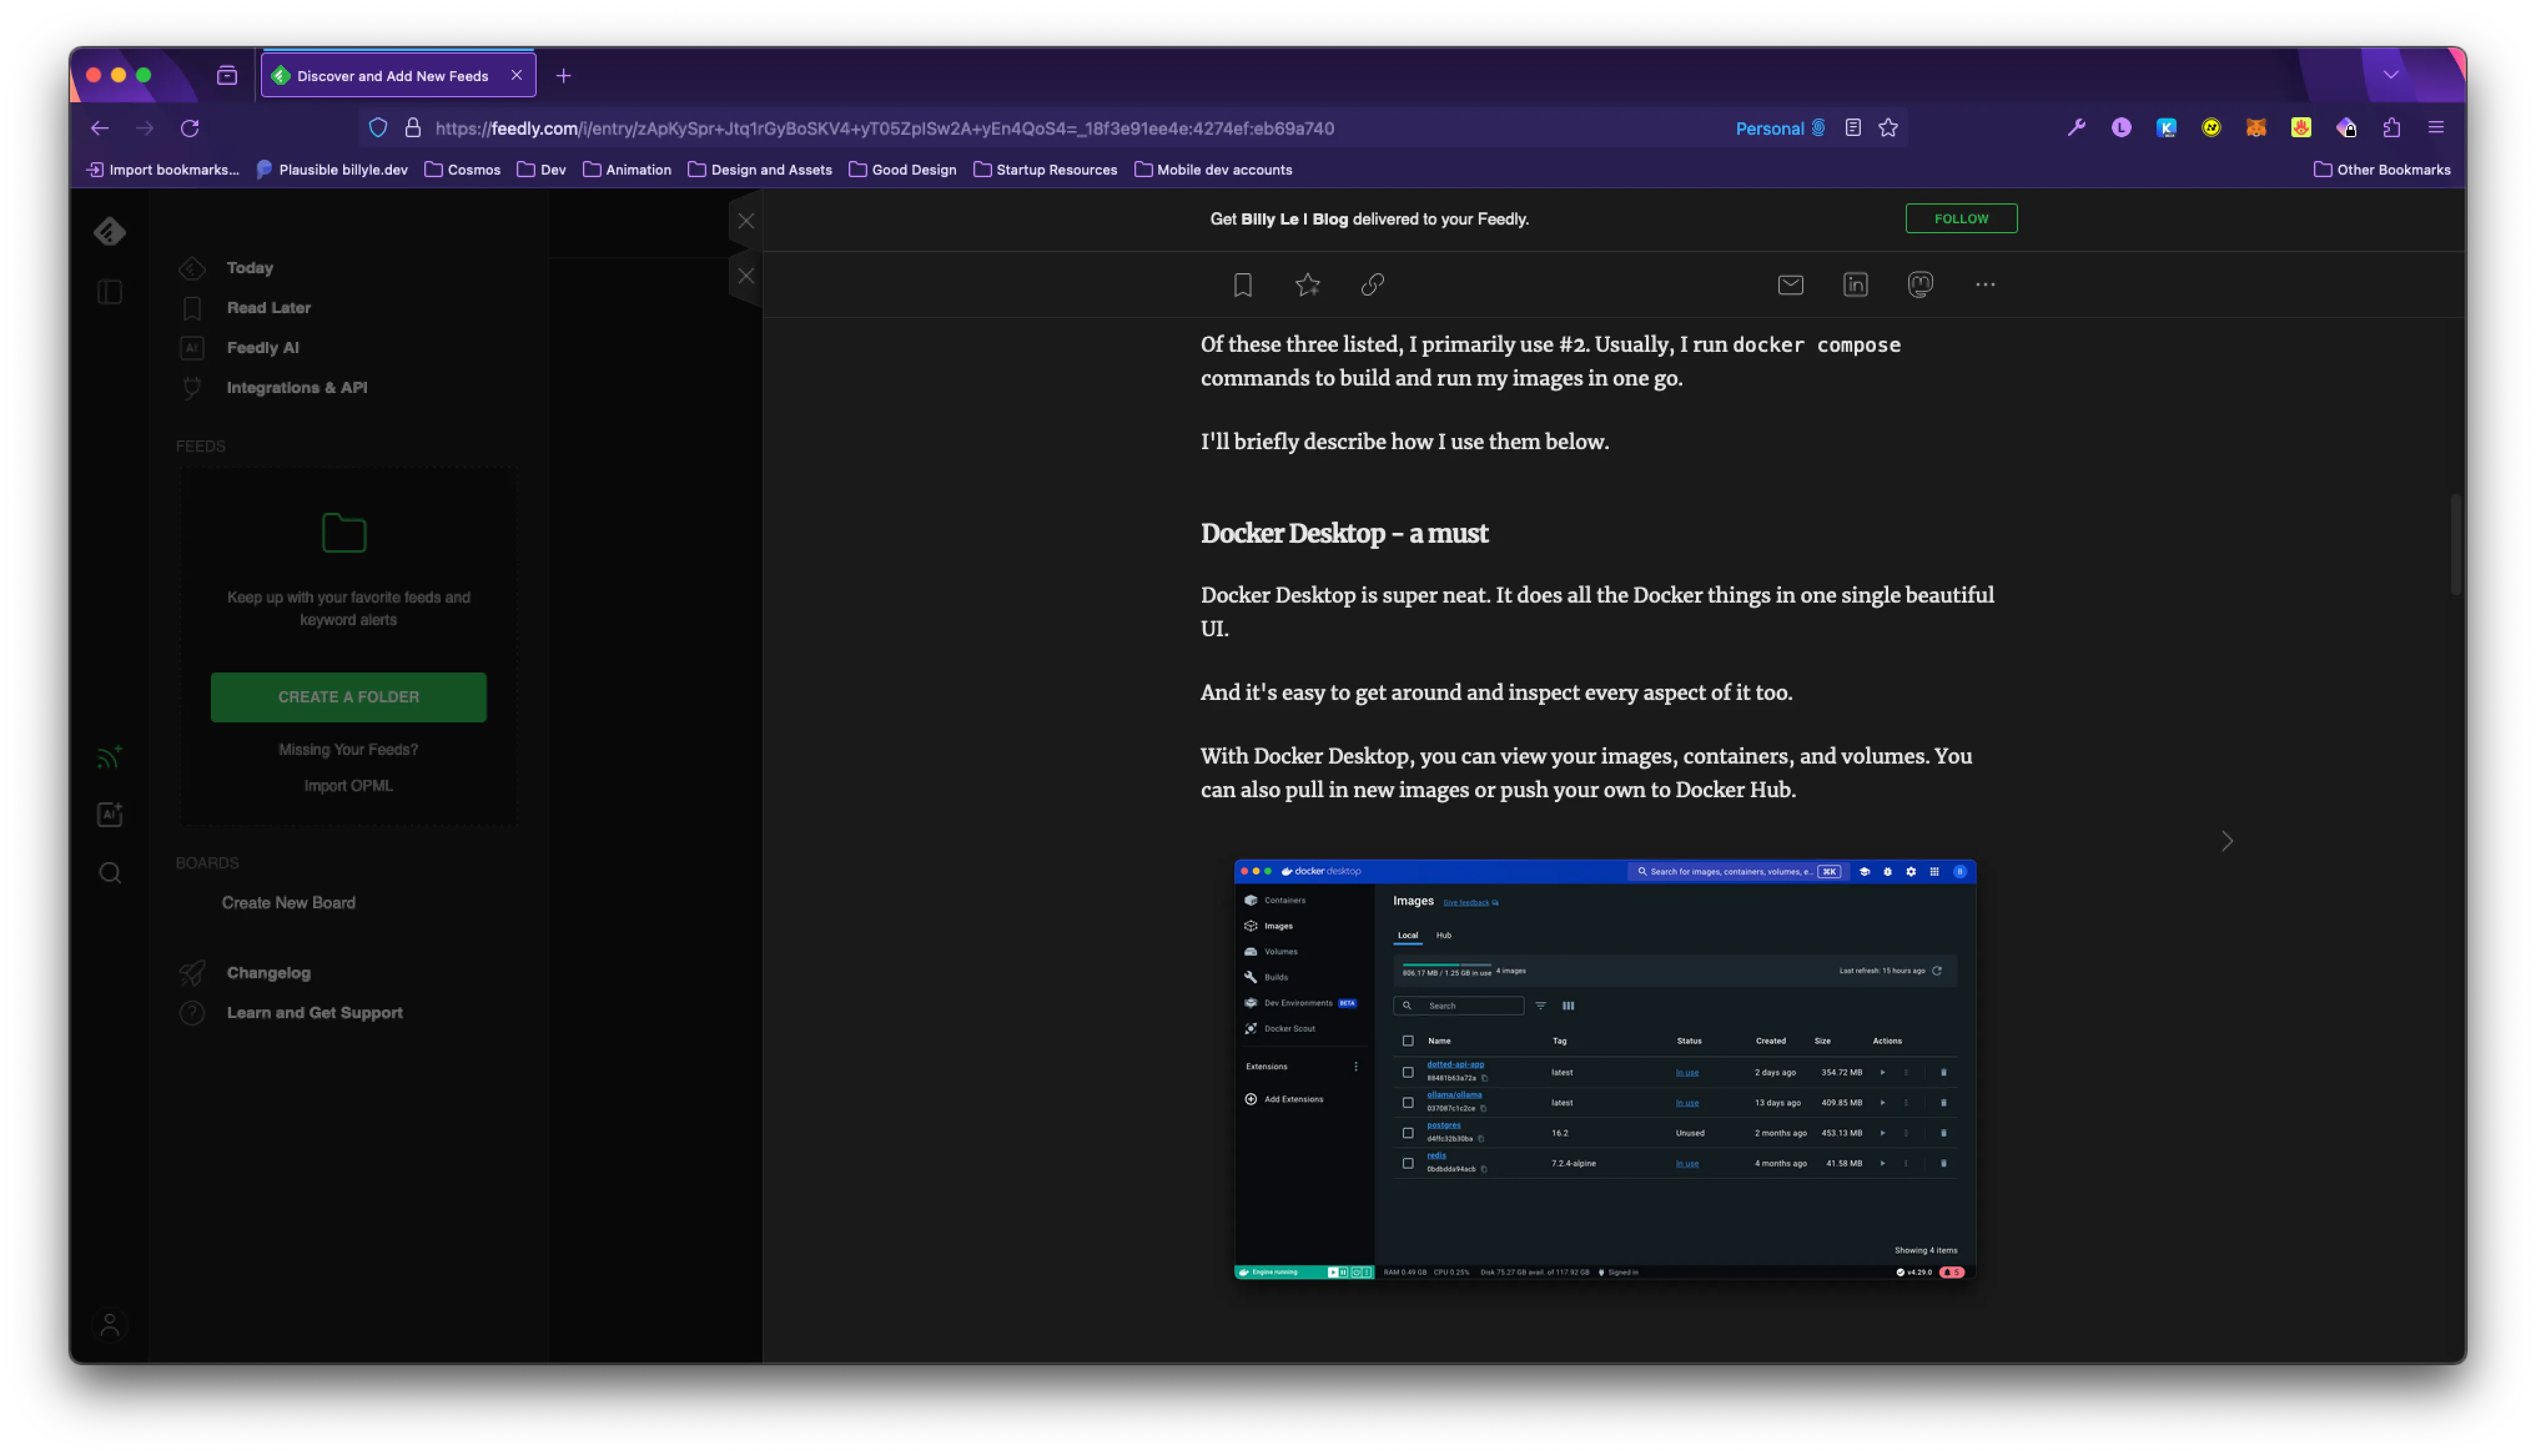Click Create New Board link
Screen dimensions: 2536x1456
[288, 903]
